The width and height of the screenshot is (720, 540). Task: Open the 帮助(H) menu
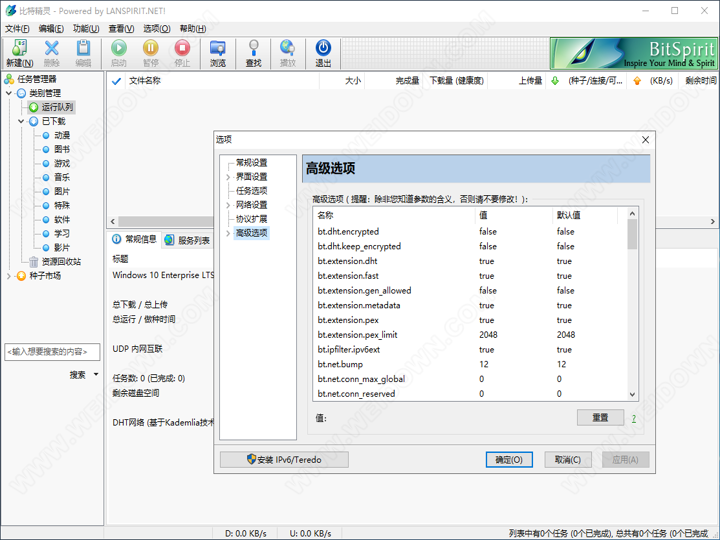pyautogui.click(x=193, y=28)
